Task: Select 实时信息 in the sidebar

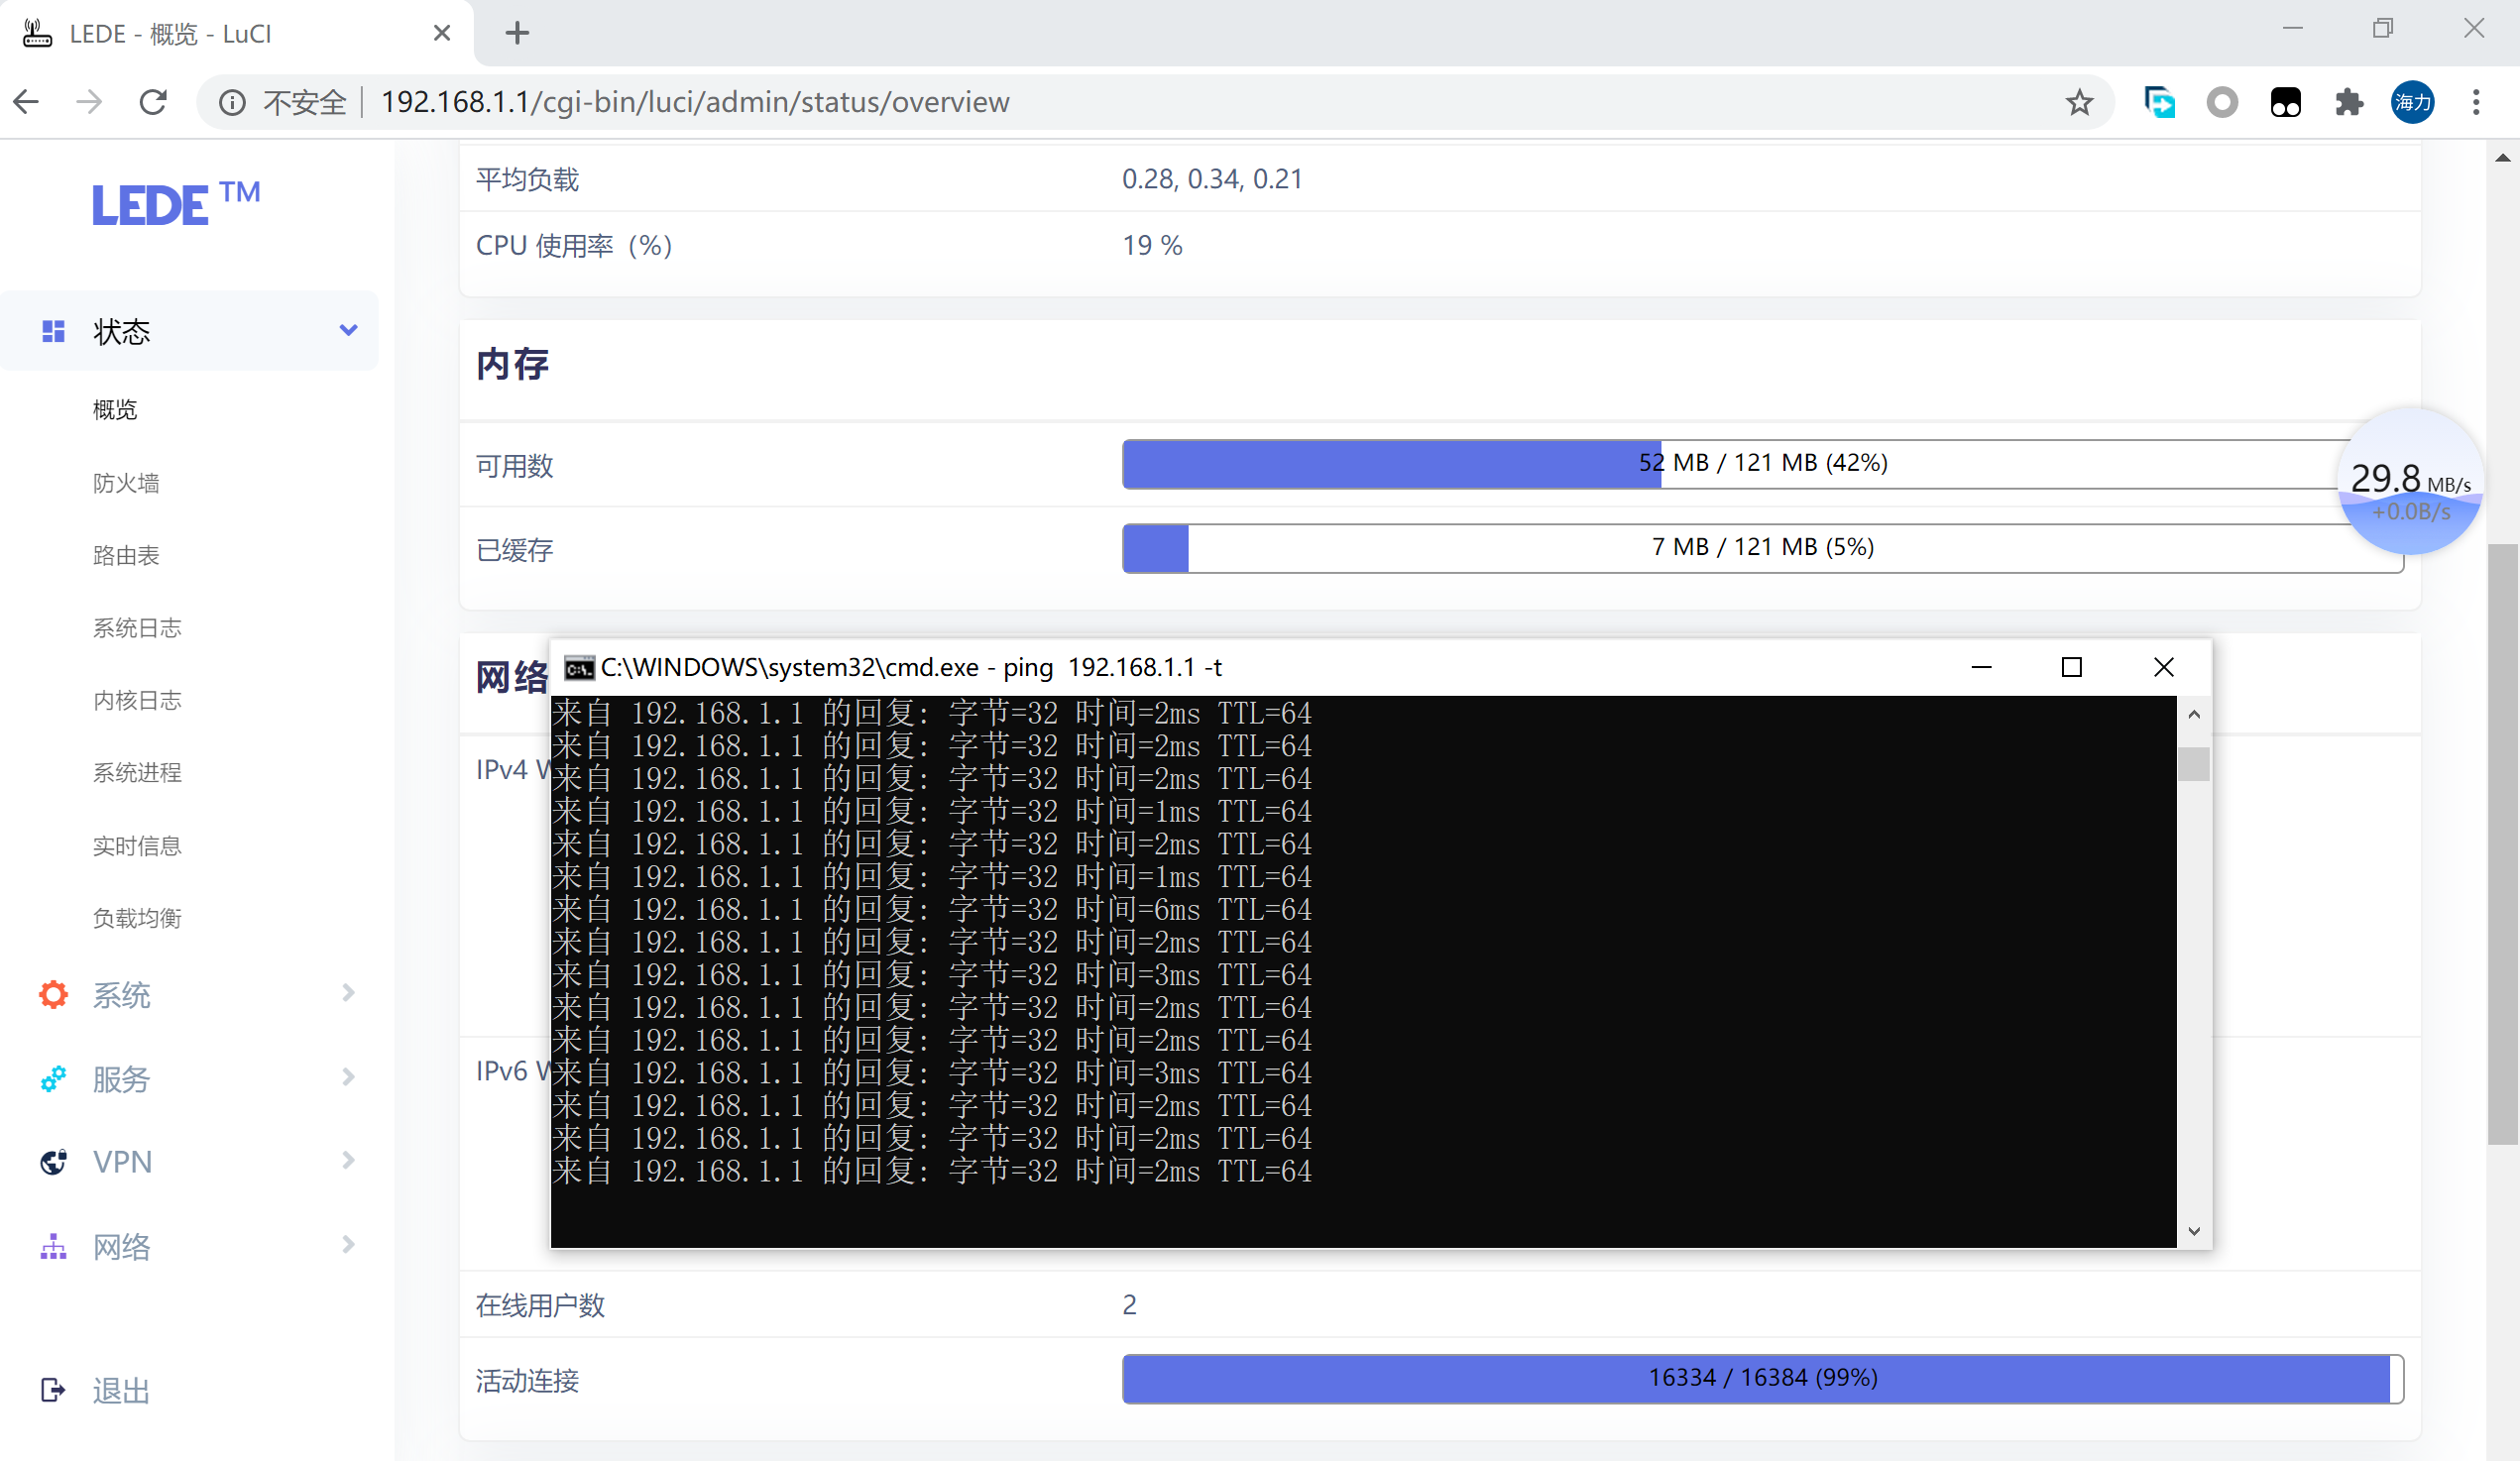Action: click(137, 846)
